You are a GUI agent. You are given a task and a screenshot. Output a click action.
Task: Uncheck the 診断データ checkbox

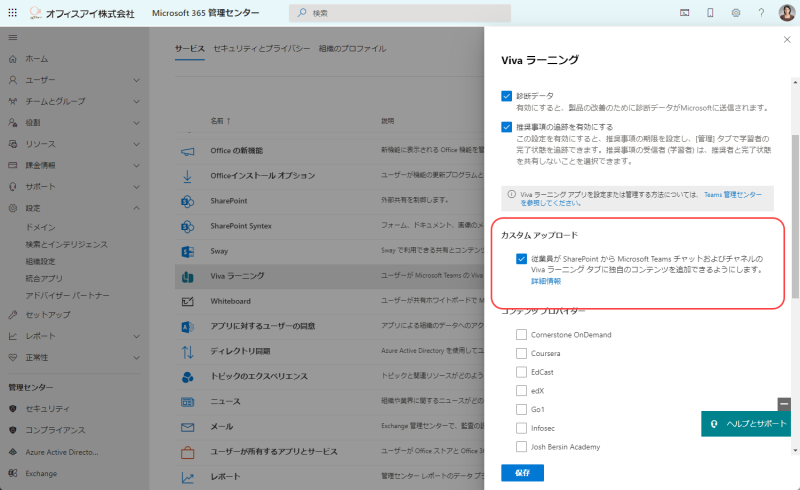pyautogui.click(x=506, y=96)
